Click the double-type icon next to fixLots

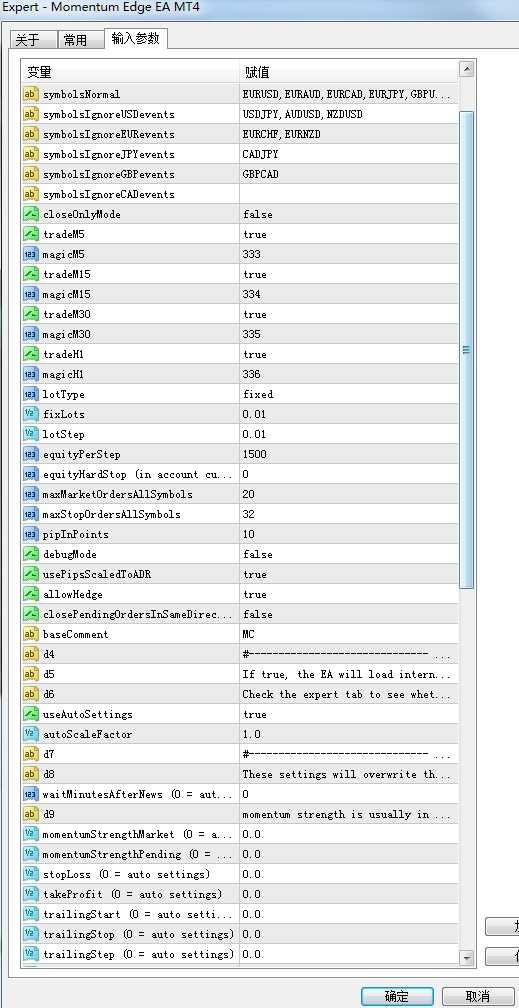31,414
